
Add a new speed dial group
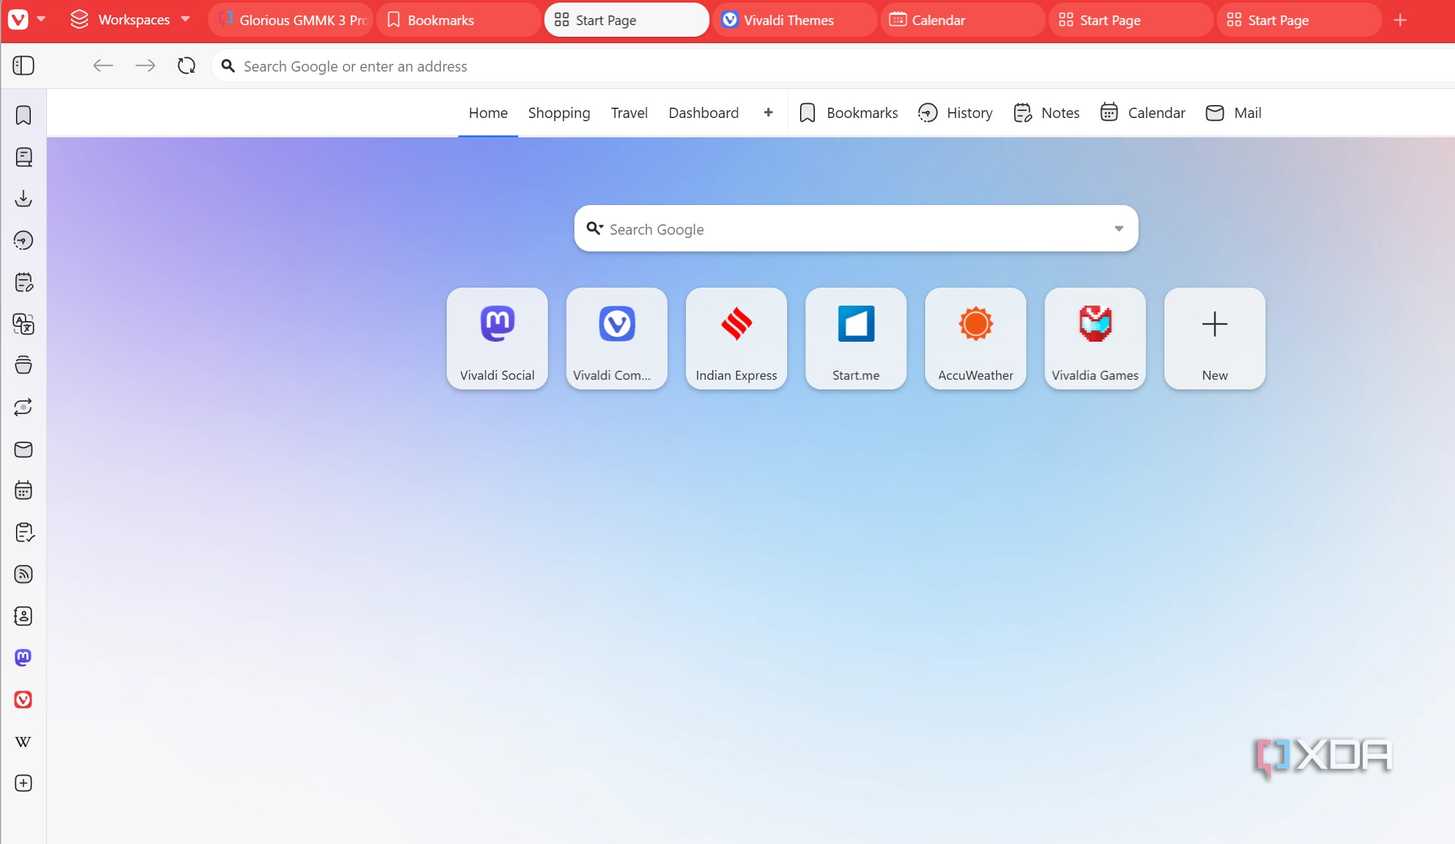tap(768, 113)
